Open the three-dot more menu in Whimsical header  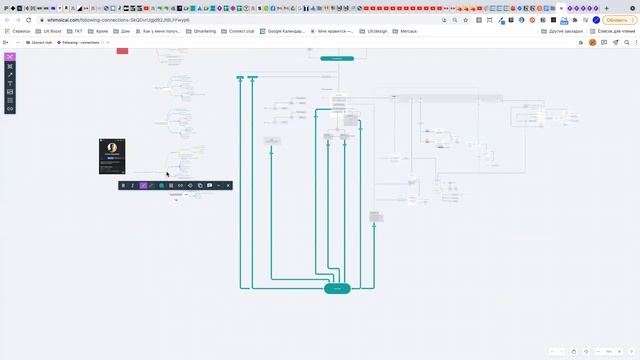(x=636, y=42)
